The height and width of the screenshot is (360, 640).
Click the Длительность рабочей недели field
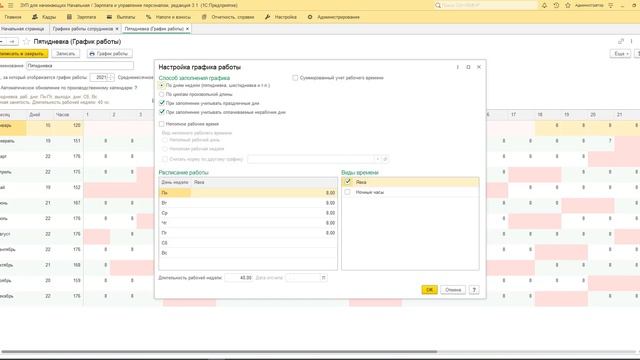tap(239, 278)
